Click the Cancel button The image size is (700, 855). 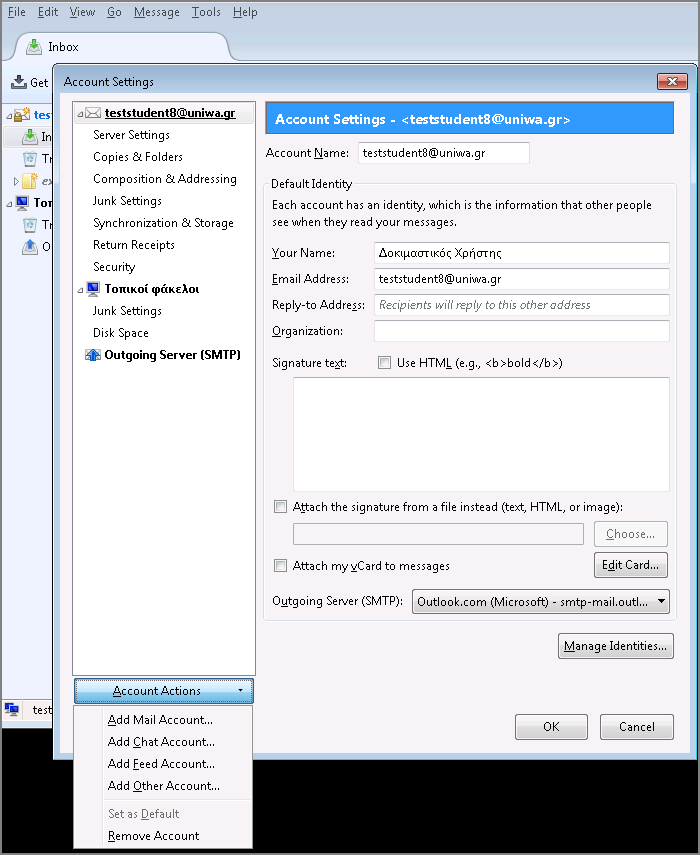(637, 727)
